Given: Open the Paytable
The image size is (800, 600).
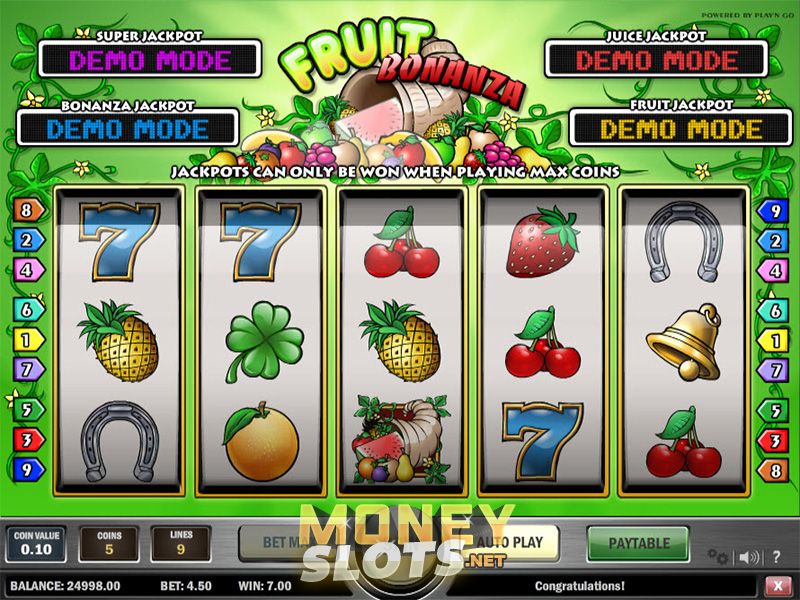Looking at the screenshot, I should click(638, 543).
